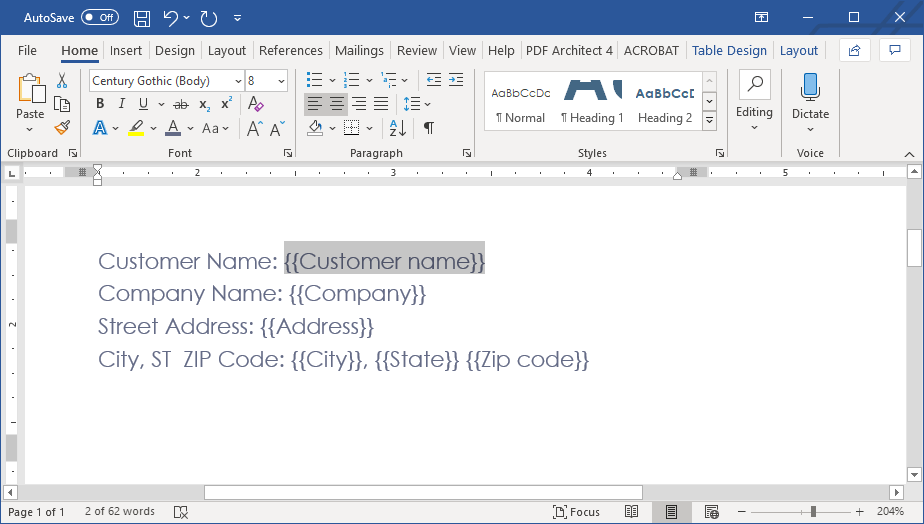
Task: Open the Comments icon button
Action: point(895,51)
